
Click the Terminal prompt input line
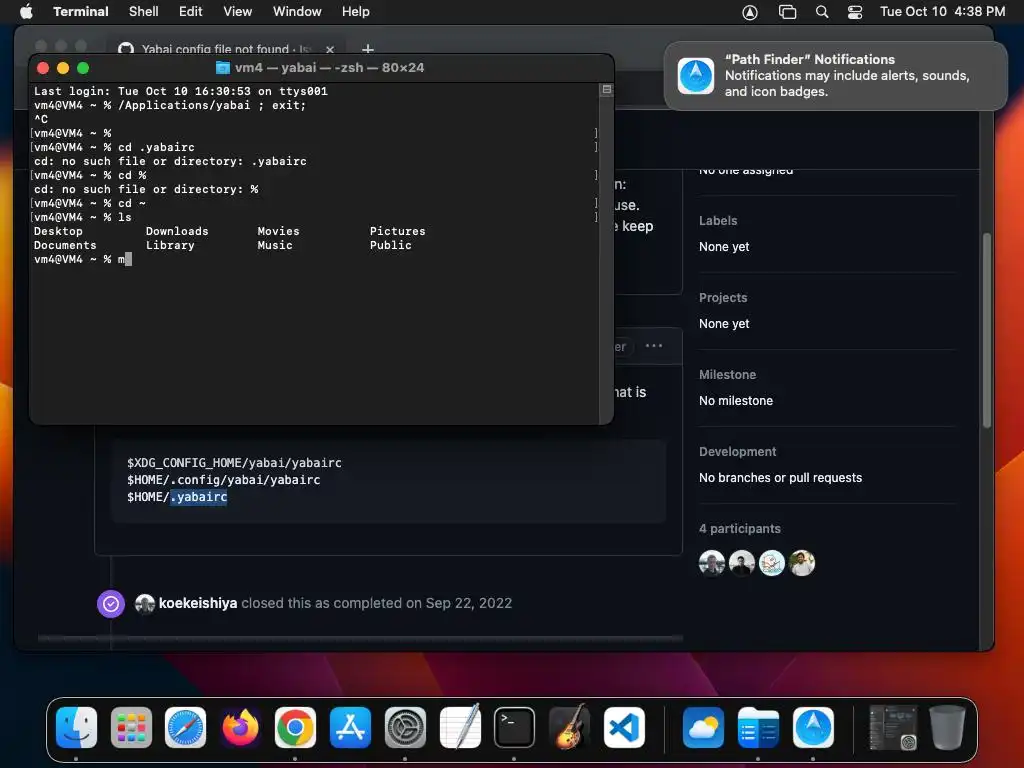pyautogui.click(x=313, y=259)
